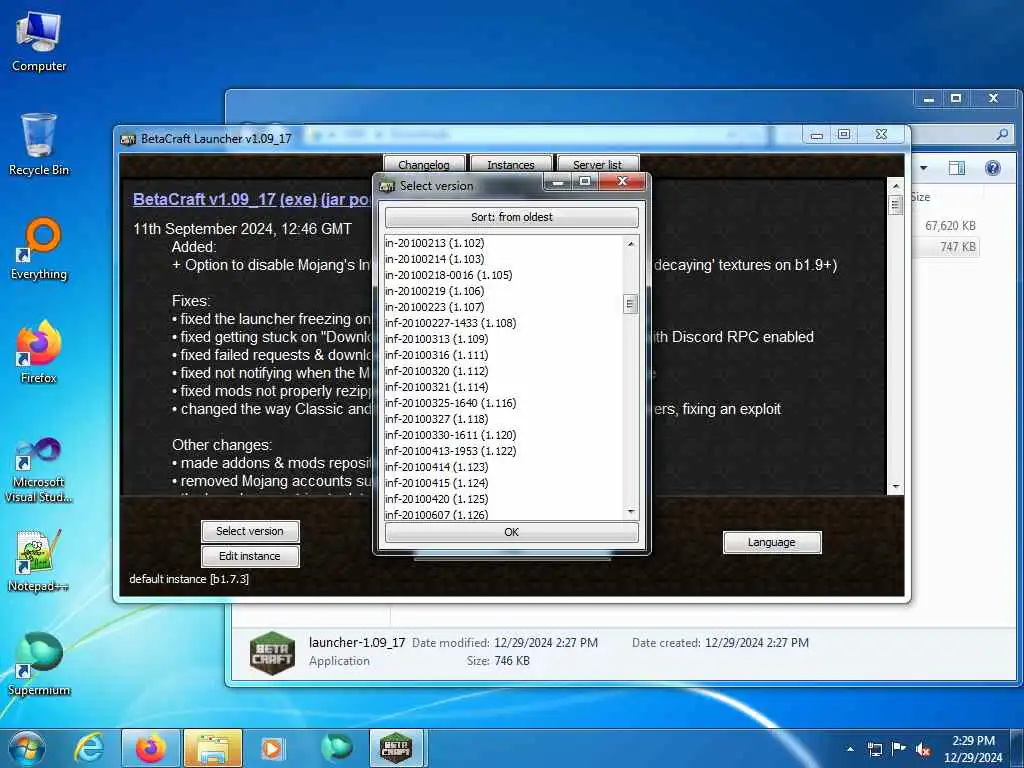Open the Explorer view options dropdown arrow
Image resolution: width=1024 pixels, height=768 pixels.
923,168
